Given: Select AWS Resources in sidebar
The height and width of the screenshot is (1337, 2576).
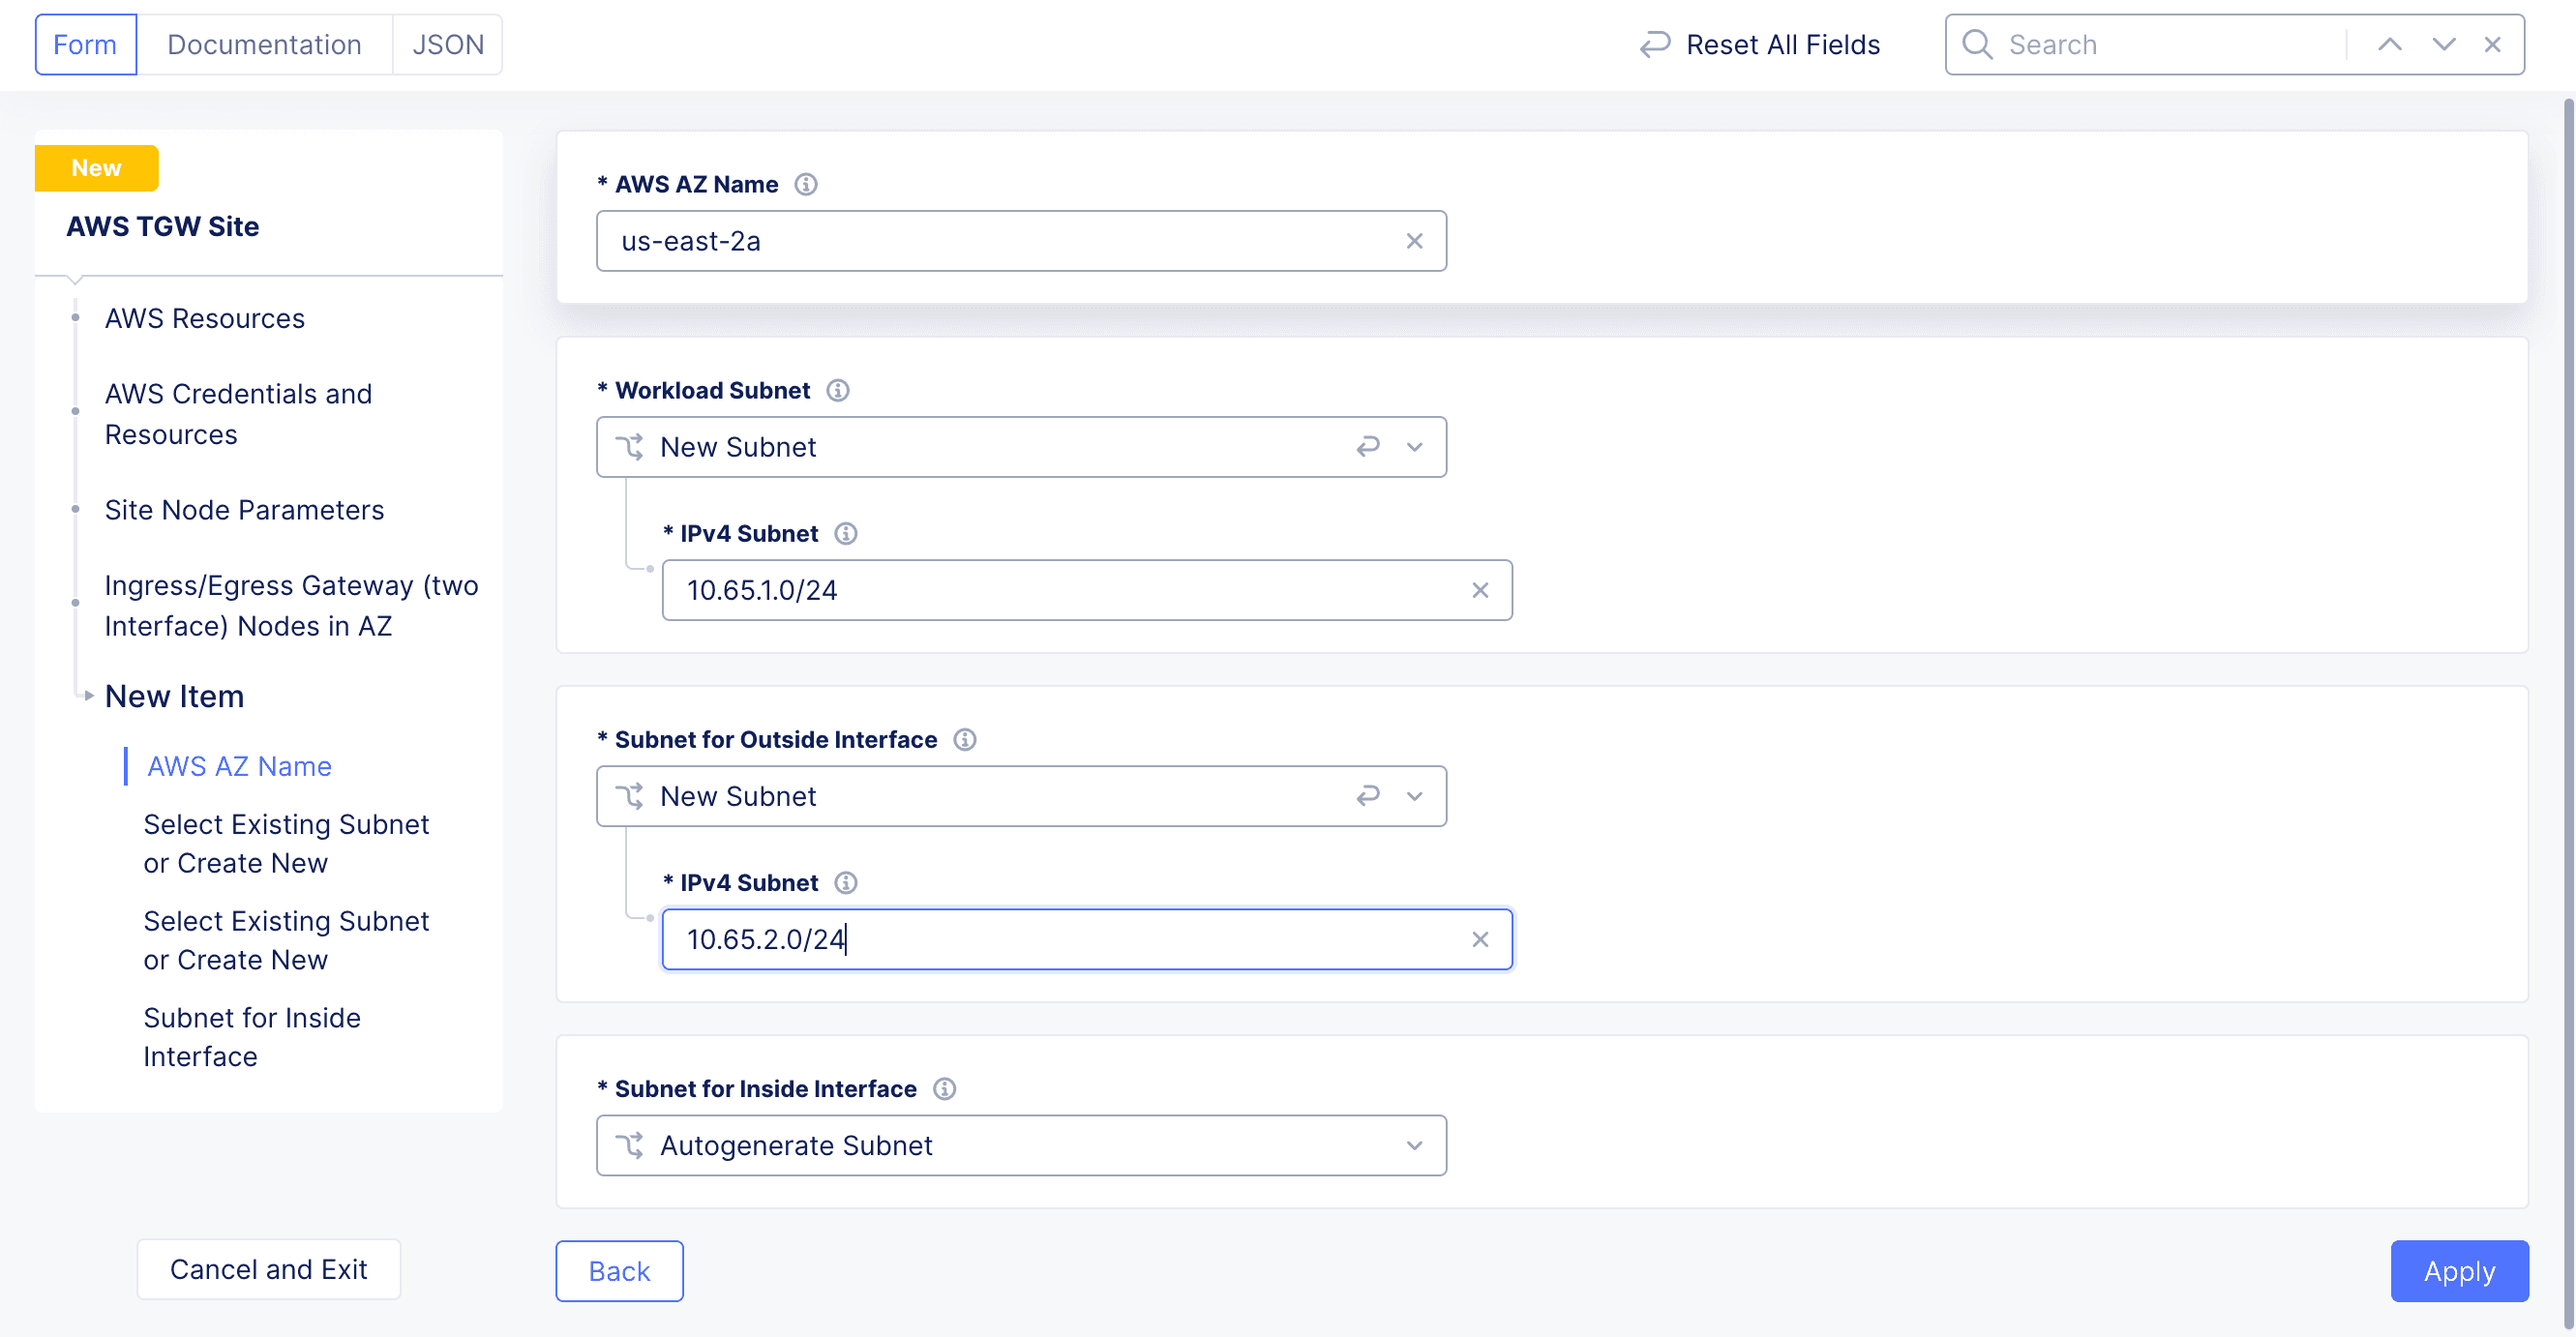Looking at the screenshot, I should point(204,318).
